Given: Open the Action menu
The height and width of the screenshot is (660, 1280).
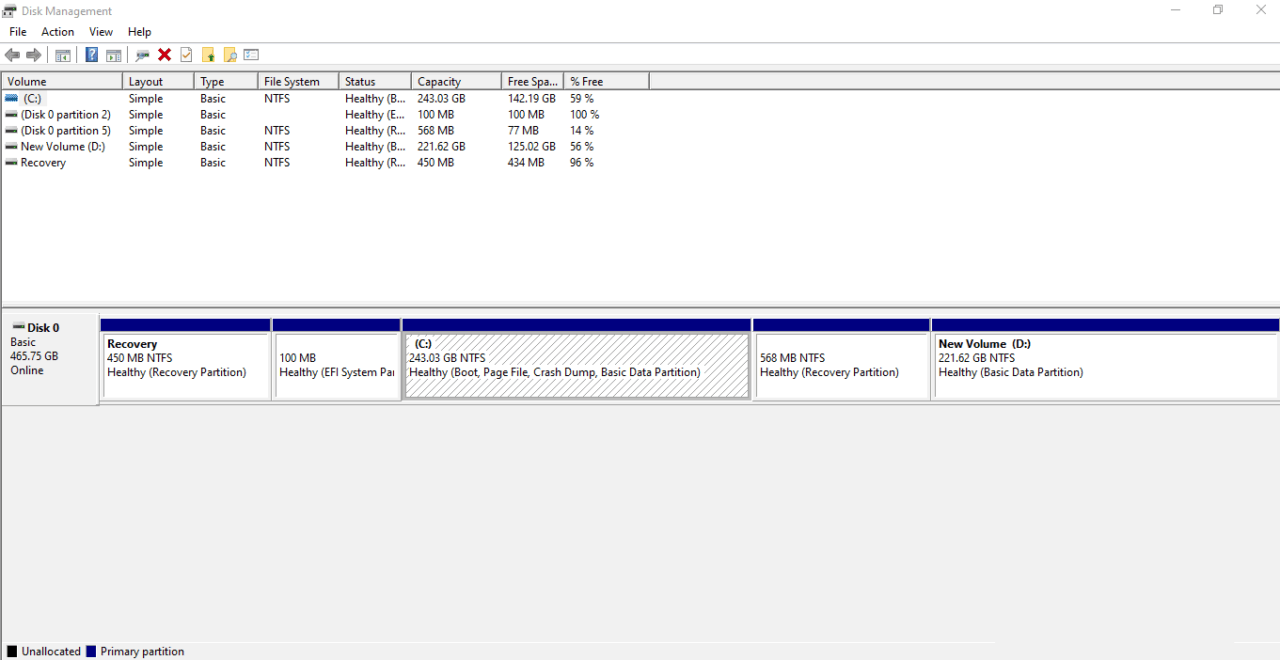Looking at the screenshot, I should (x=58, y=32).
